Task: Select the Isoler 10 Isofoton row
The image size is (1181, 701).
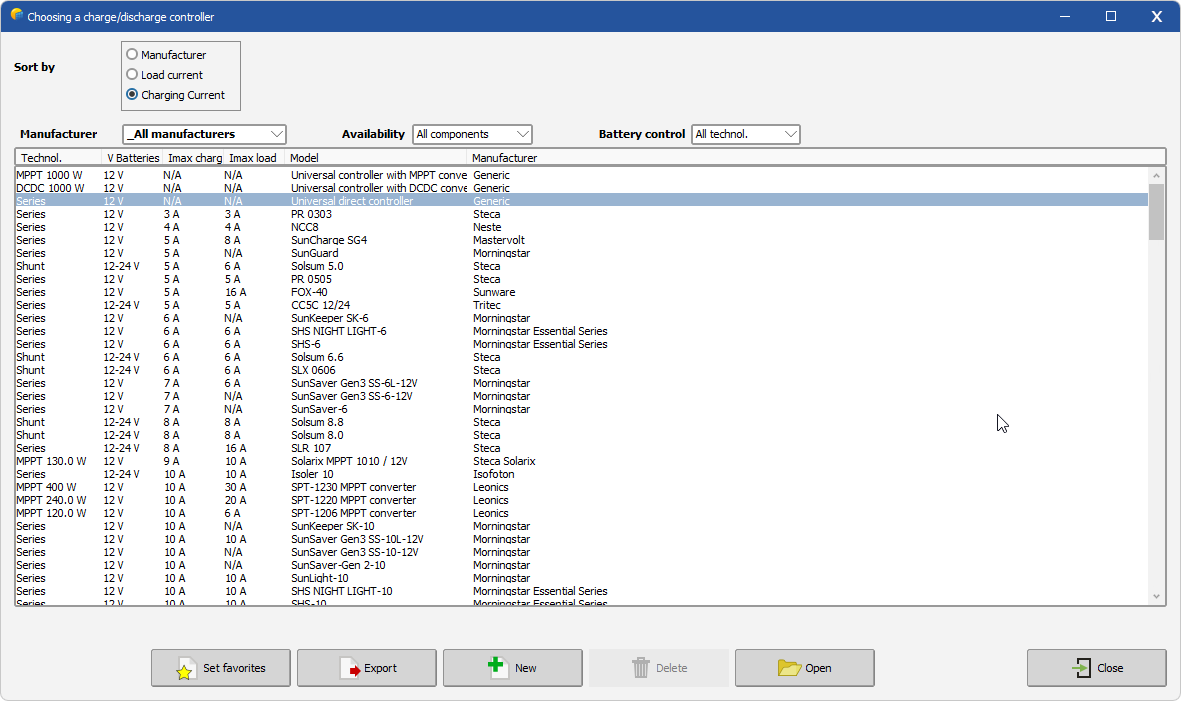Action: (x=581, y=474)
